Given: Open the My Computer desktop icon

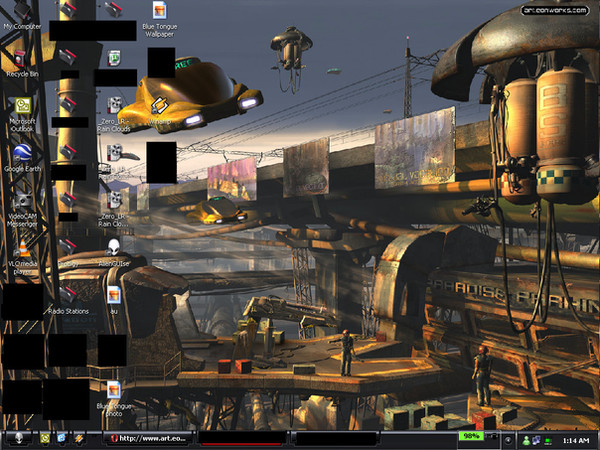Looking at the screenshot, I should (x=22, y=15).
